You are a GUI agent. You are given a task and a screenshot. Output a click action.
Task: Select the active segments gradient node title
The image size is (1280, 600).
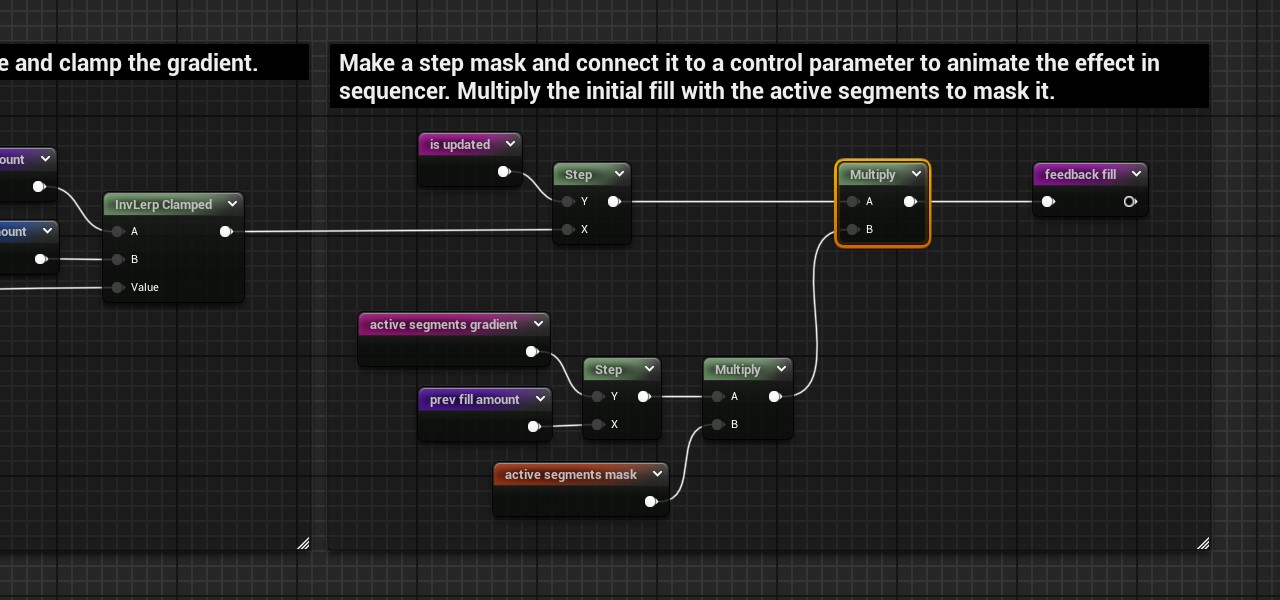click(443, 324)
